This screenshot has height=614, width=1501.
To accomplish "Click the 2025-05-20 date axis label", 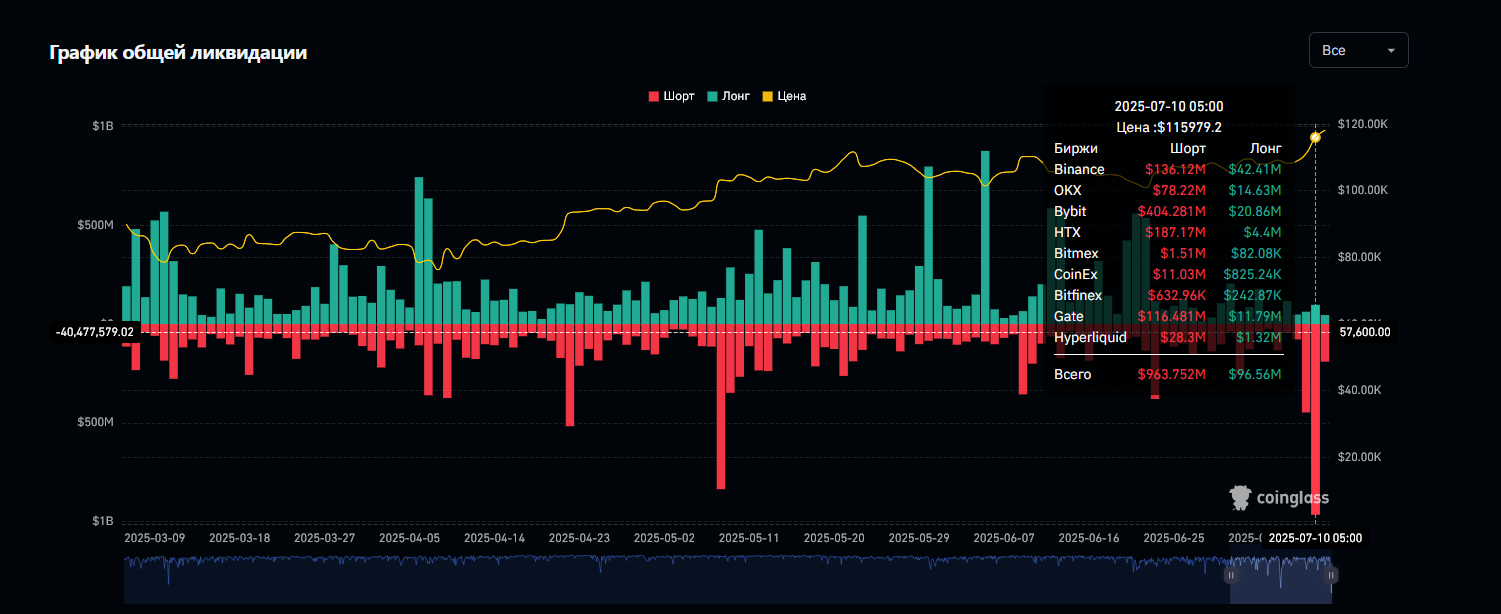I will tap(834, 537).
